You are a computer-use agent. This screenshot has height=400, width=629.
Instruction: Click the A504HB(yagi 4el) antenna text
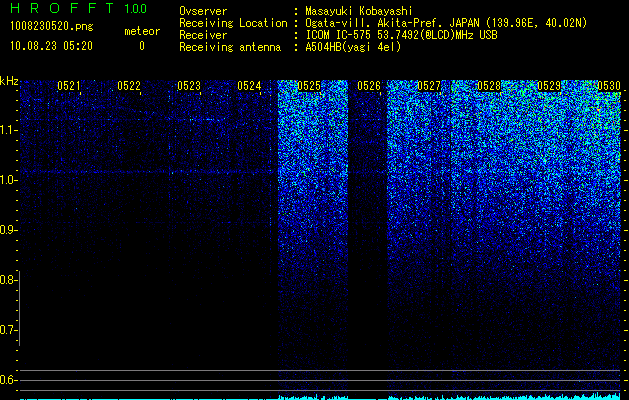click(353, 47)
